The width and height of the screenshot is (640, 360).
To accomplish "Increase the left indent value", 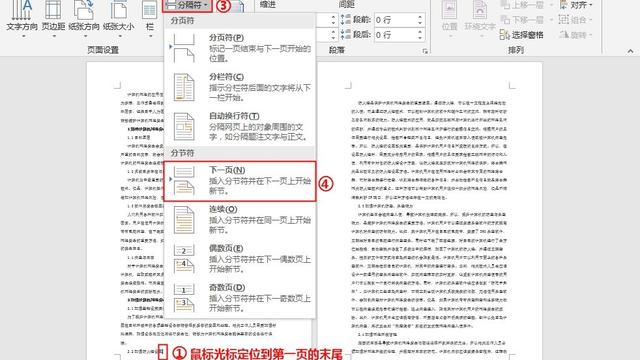I will pos(333,17).
